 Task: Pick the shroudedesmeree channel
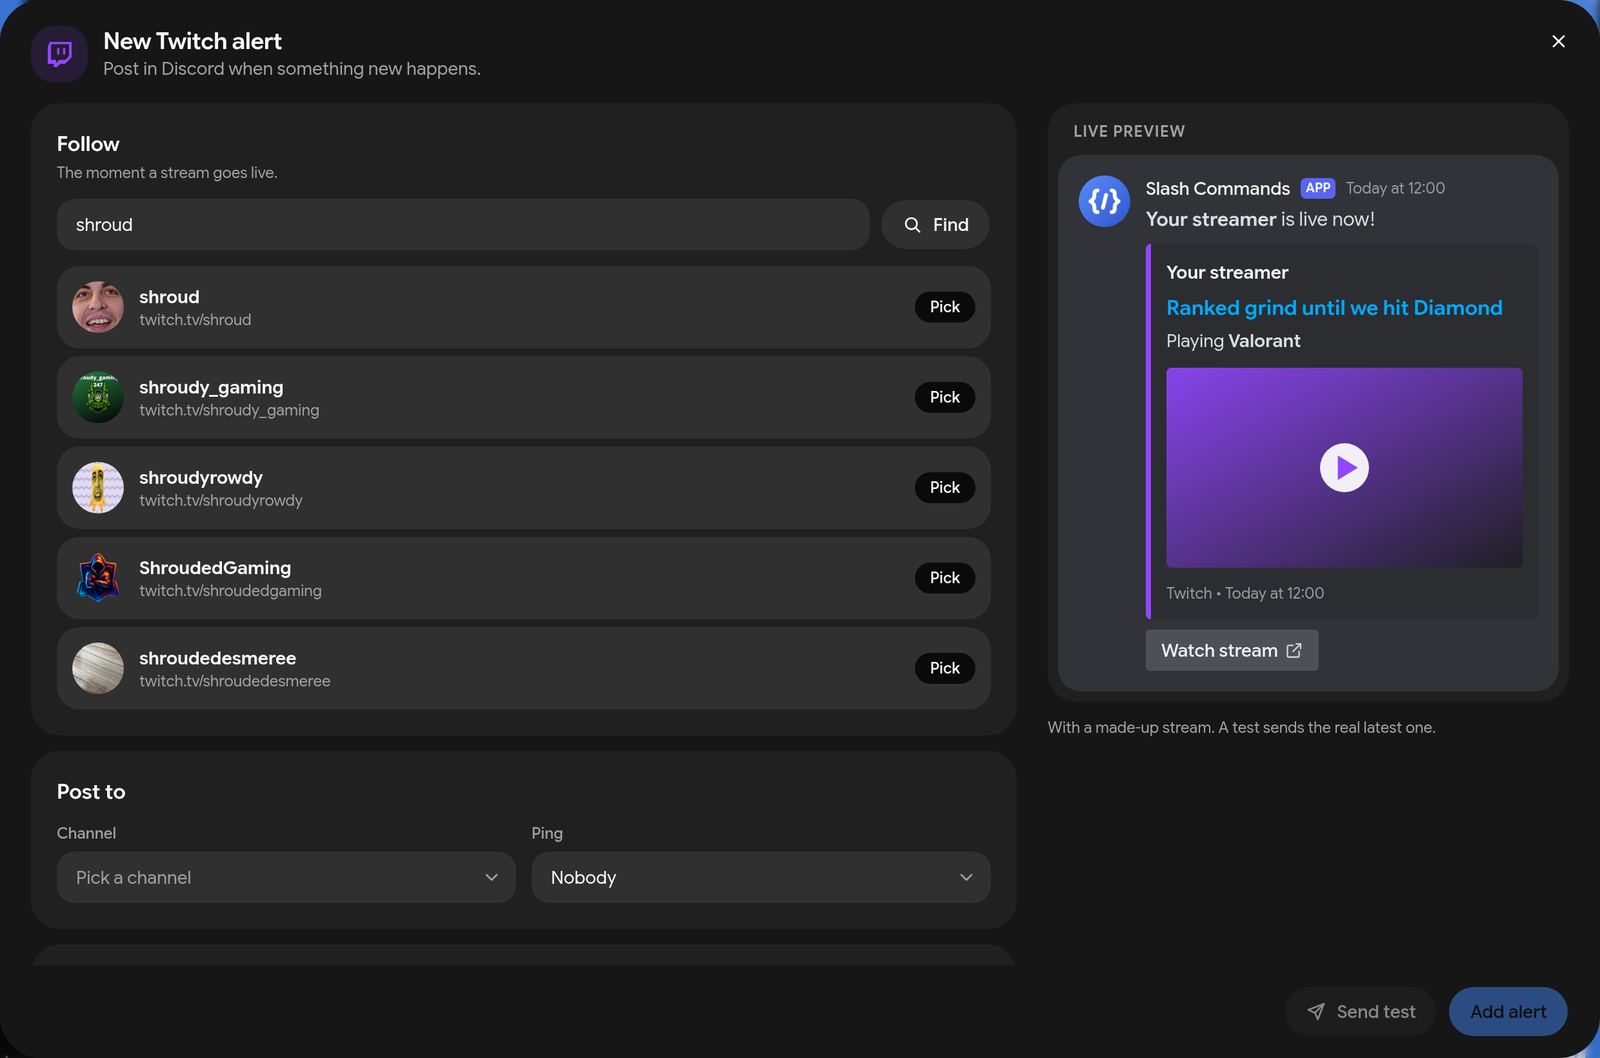pyautogui.click(x=944, y=668)
